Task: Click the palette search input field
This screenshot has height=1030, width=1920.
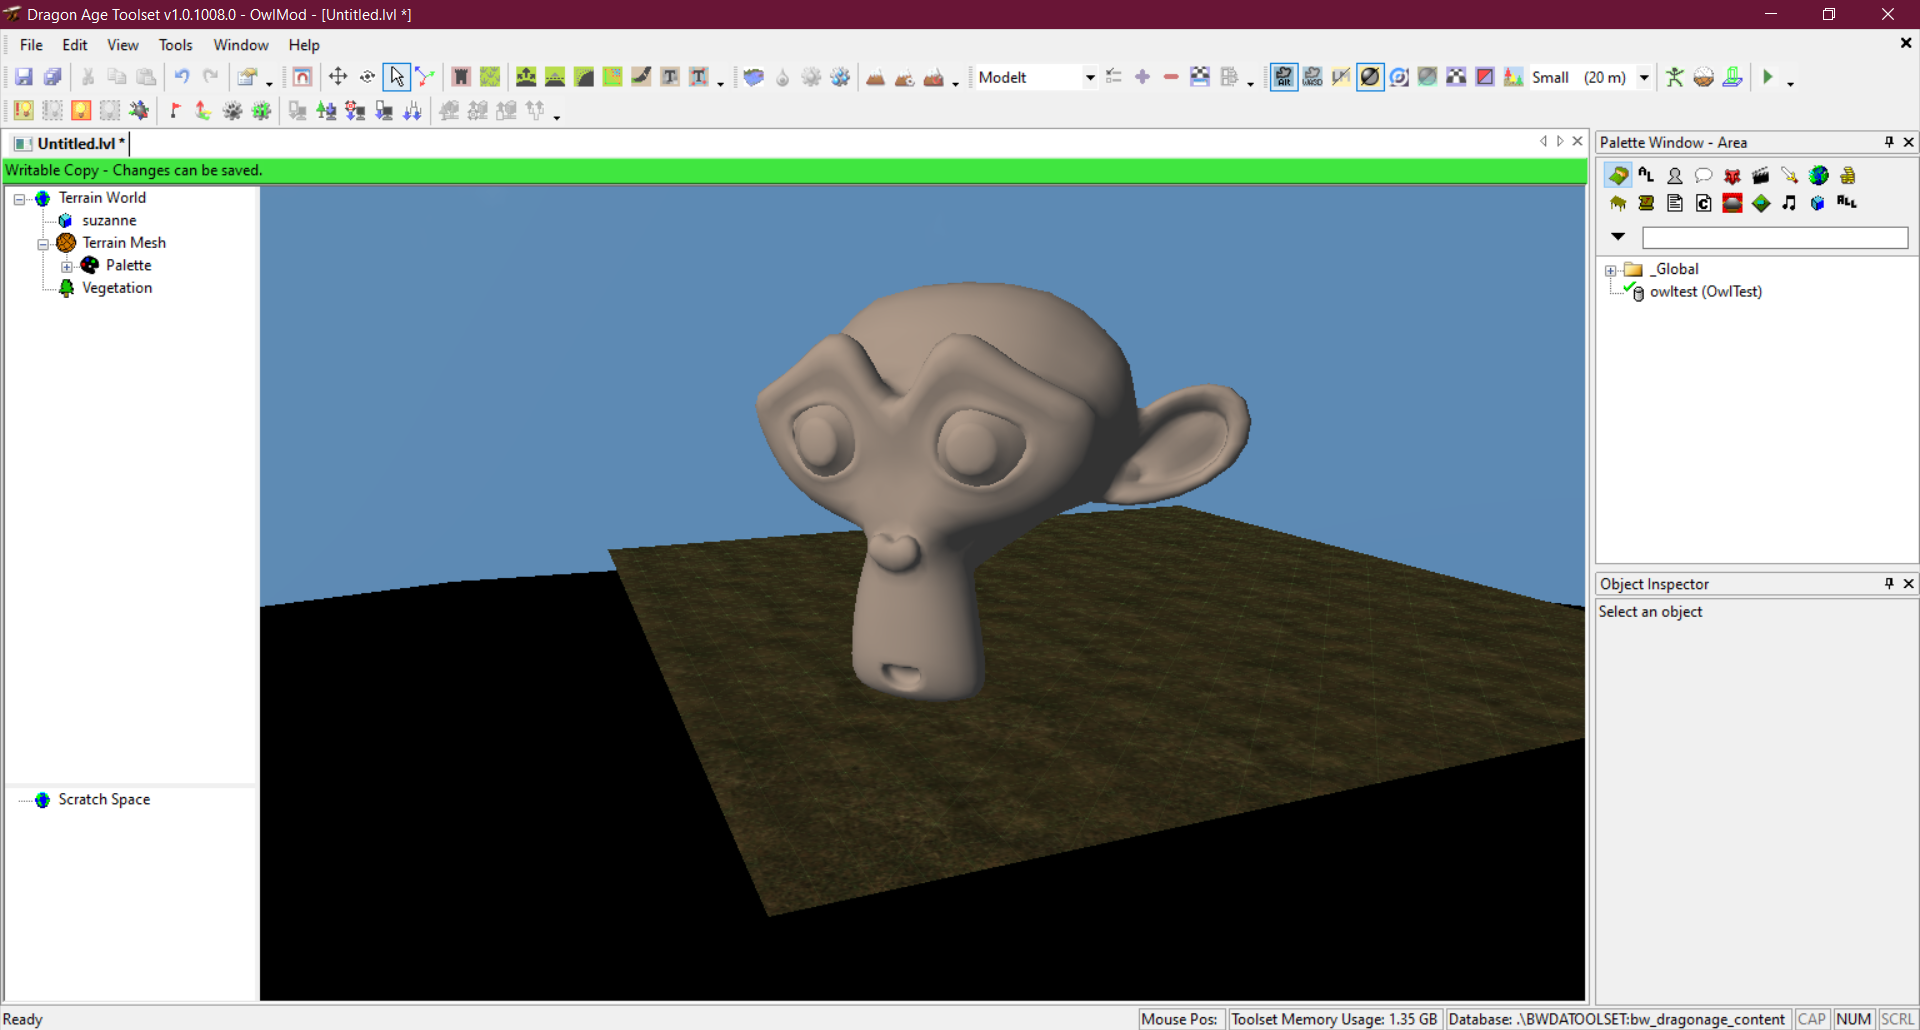Action: [1775, 237]
